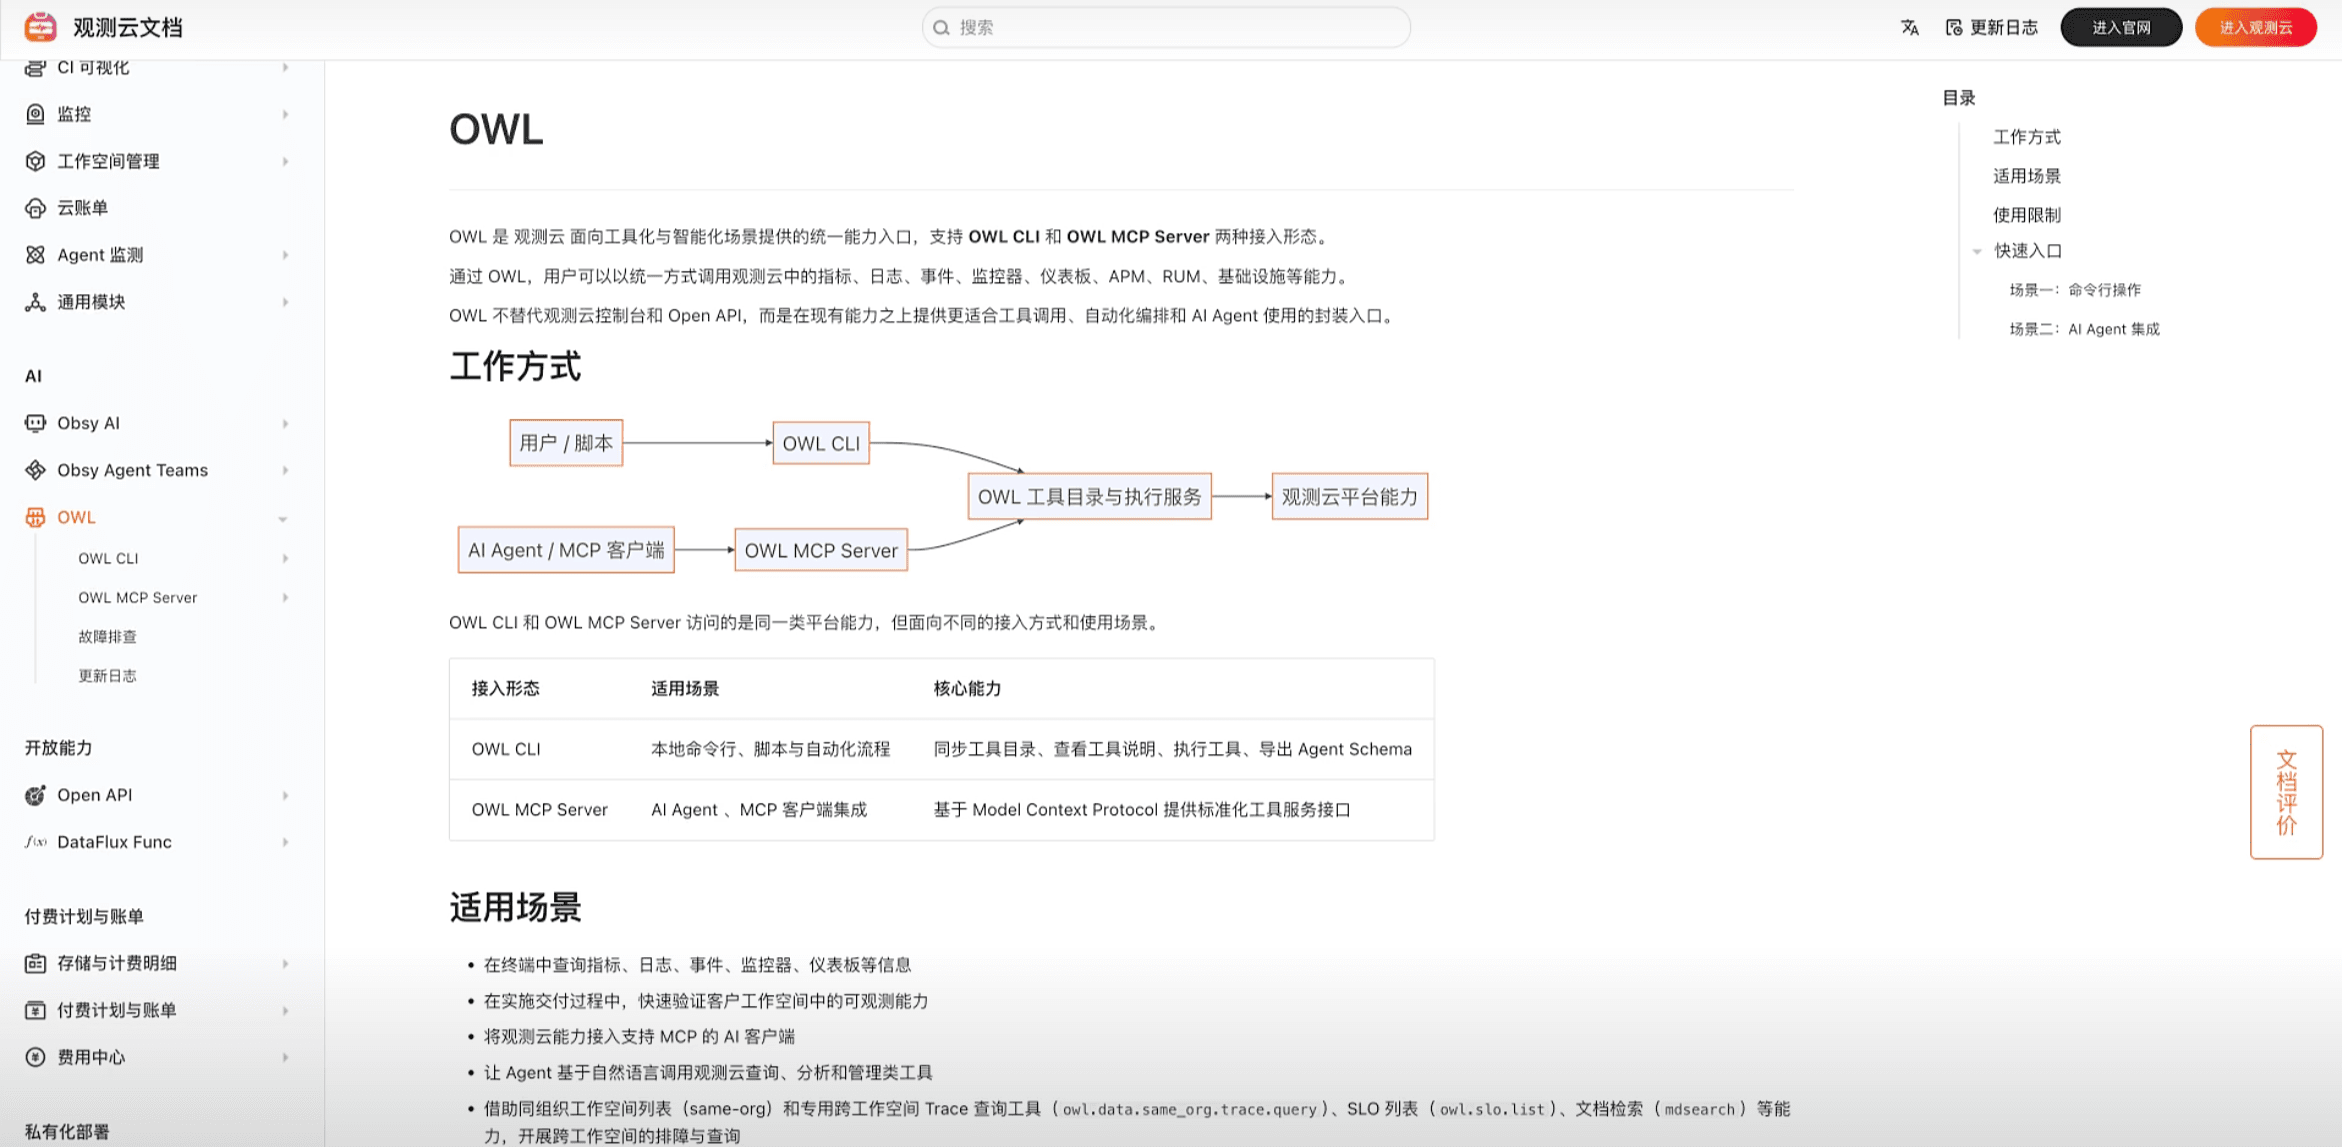Click the 更新日志 header icon
Image resolution: width=2342 pixels, height=1147 pixels.
pos(1953,27)
